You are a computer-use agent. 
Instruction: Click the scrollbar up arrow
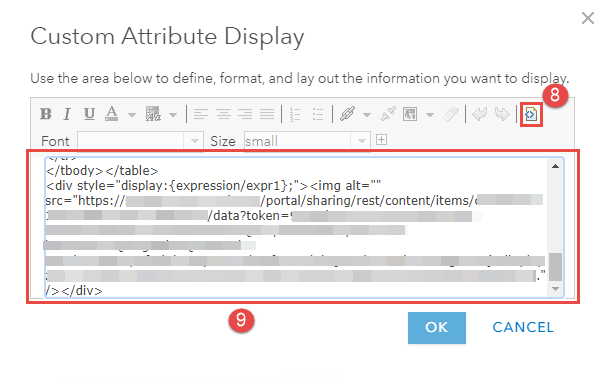coord(556,166)
